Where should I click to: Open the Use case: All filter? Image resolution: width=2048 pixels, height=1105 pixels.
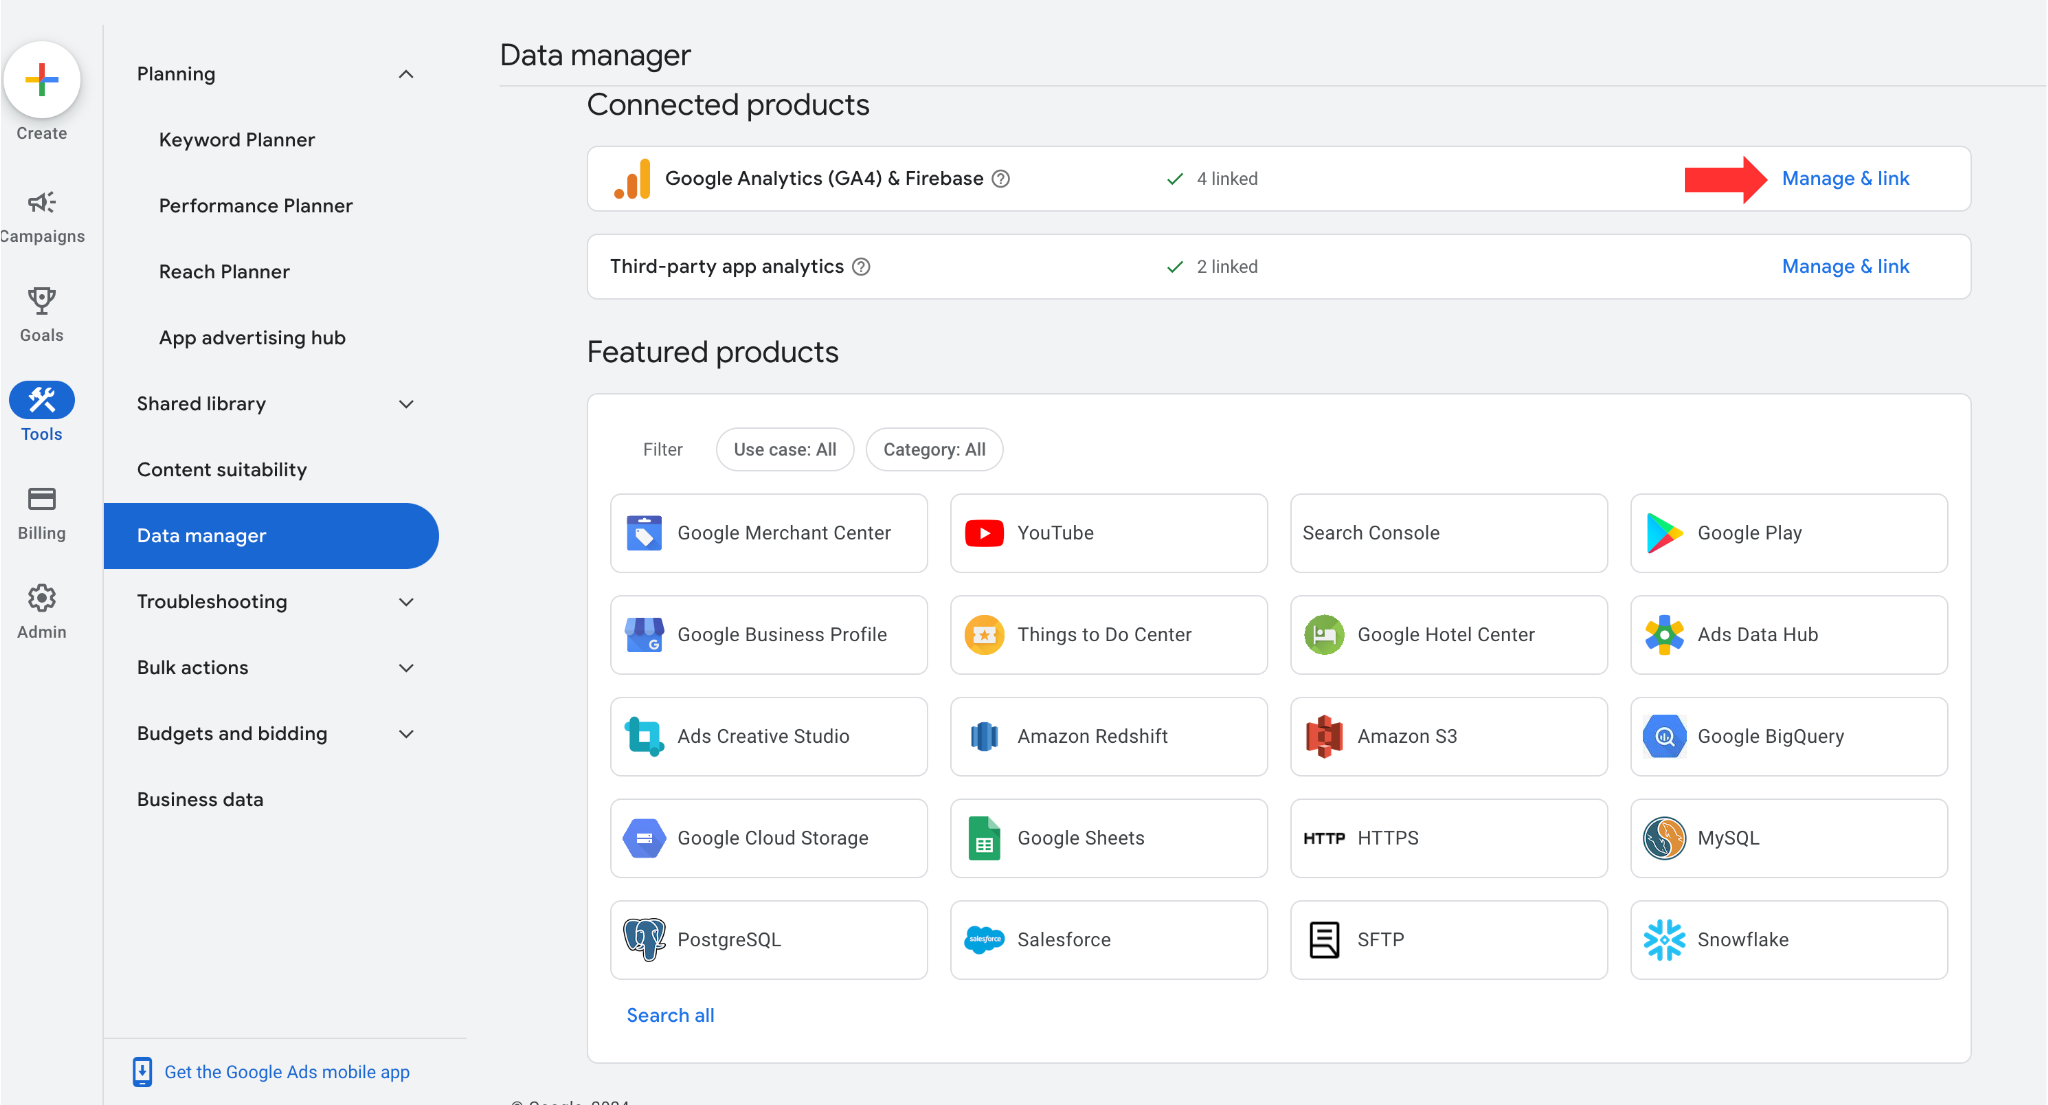point(785,450)
